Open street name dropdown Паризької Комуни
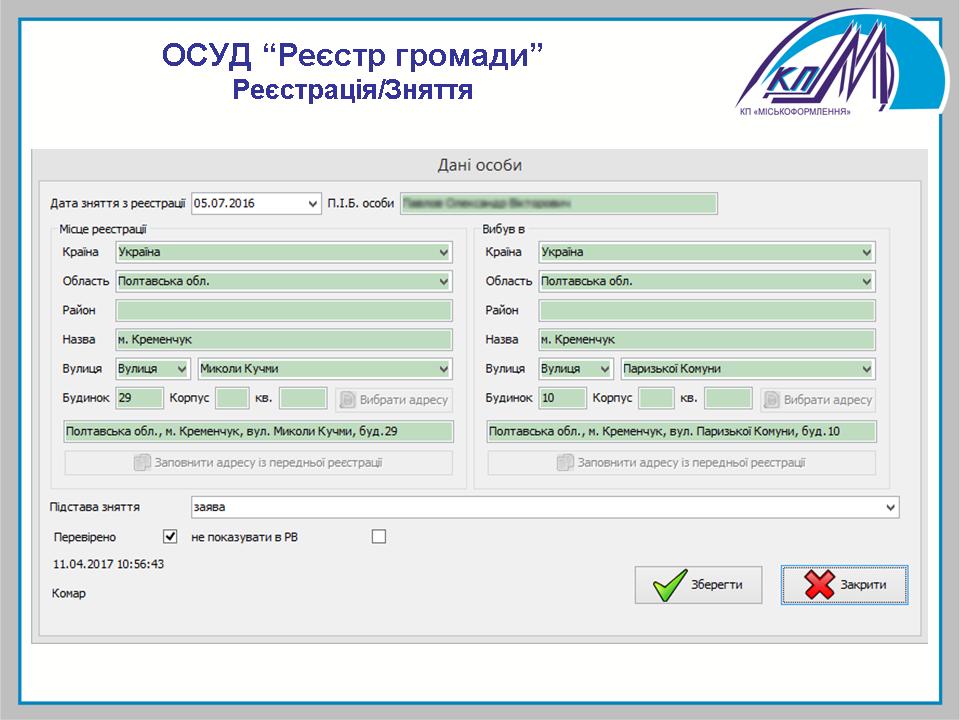The width and height of the screenshot is (960, 720). coord(865,369)
